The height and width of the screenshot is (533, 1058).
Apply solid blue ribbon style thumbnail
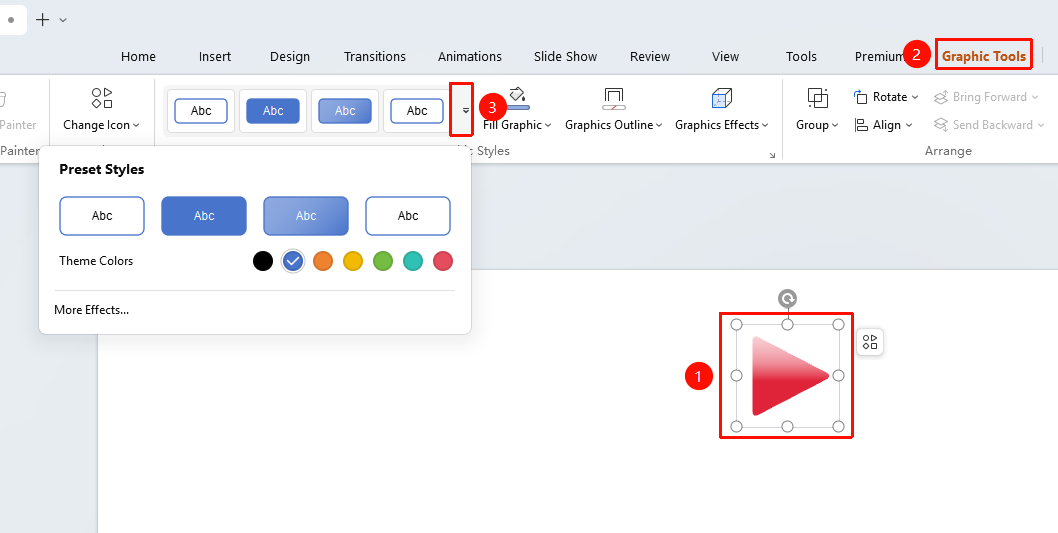273,111
